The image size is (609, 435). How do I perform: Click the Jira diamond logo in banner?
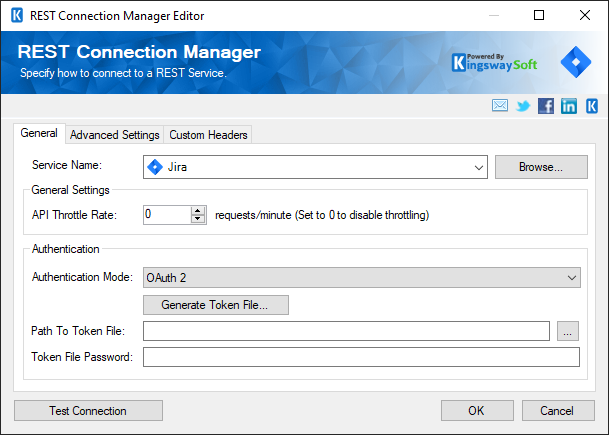[576, 62]
